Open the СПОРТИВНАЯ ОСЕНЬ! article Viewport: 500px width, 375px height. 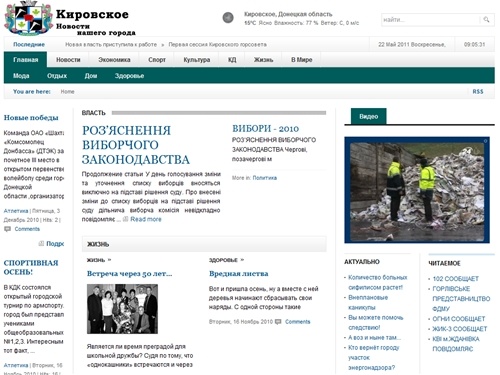coord(31,267)
